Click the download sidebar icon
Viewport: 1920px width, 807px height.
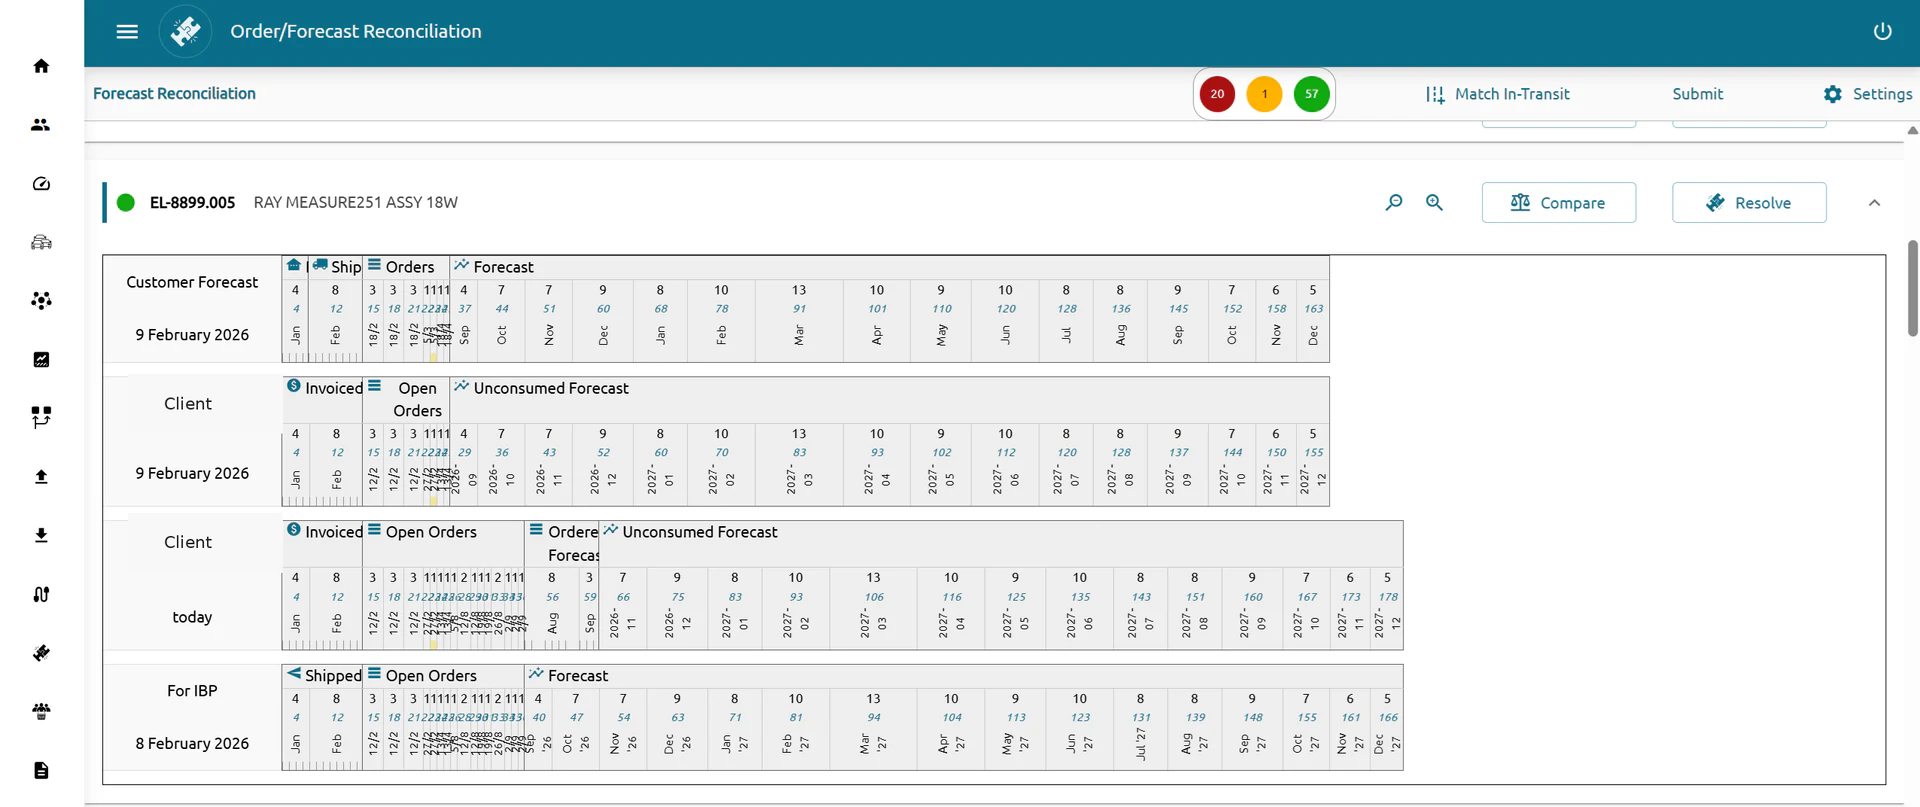[41, 536]
